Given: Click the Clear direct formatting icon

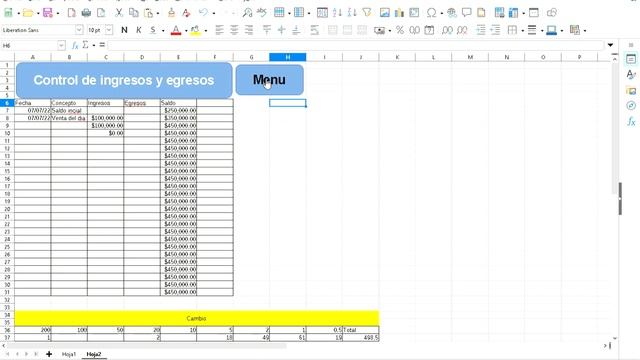Looking at the screenshot, I should point(186,13).
